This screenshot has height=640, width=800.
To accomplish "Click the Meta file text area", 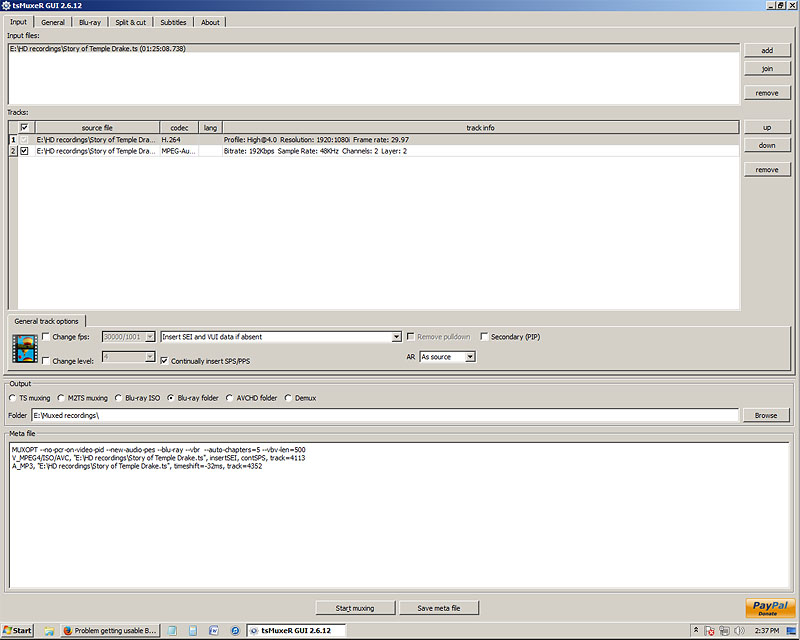I will pyautogui.click(x=399, y=515).
